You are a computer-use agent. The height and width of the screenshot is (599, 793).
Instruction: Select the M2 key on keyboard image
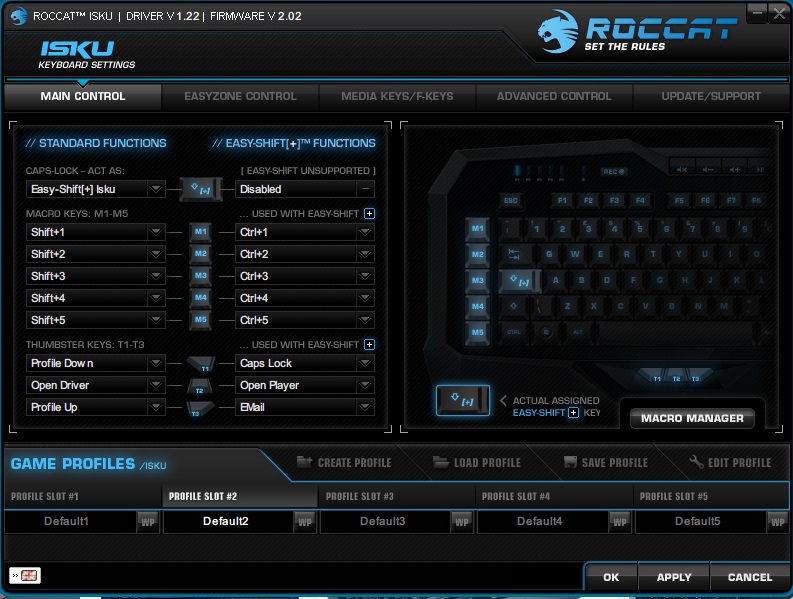[477, 256]
